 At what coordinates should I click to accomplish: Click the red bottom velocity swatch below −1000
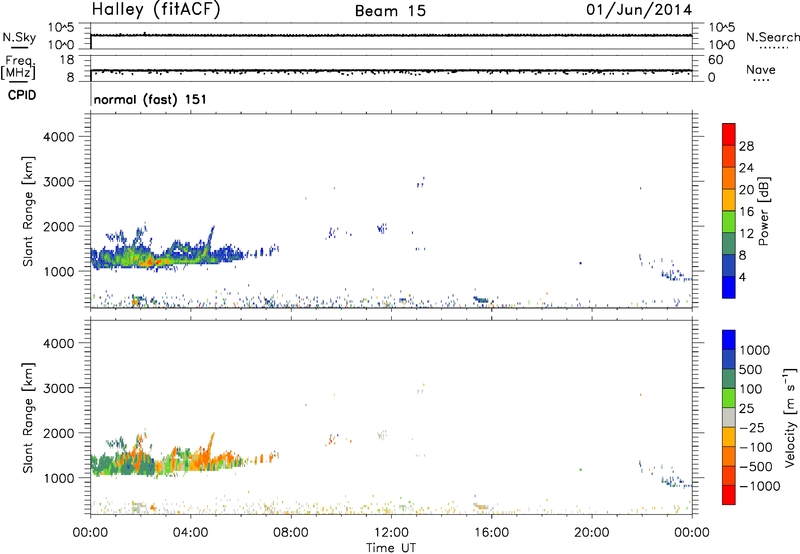coord(729,495)
